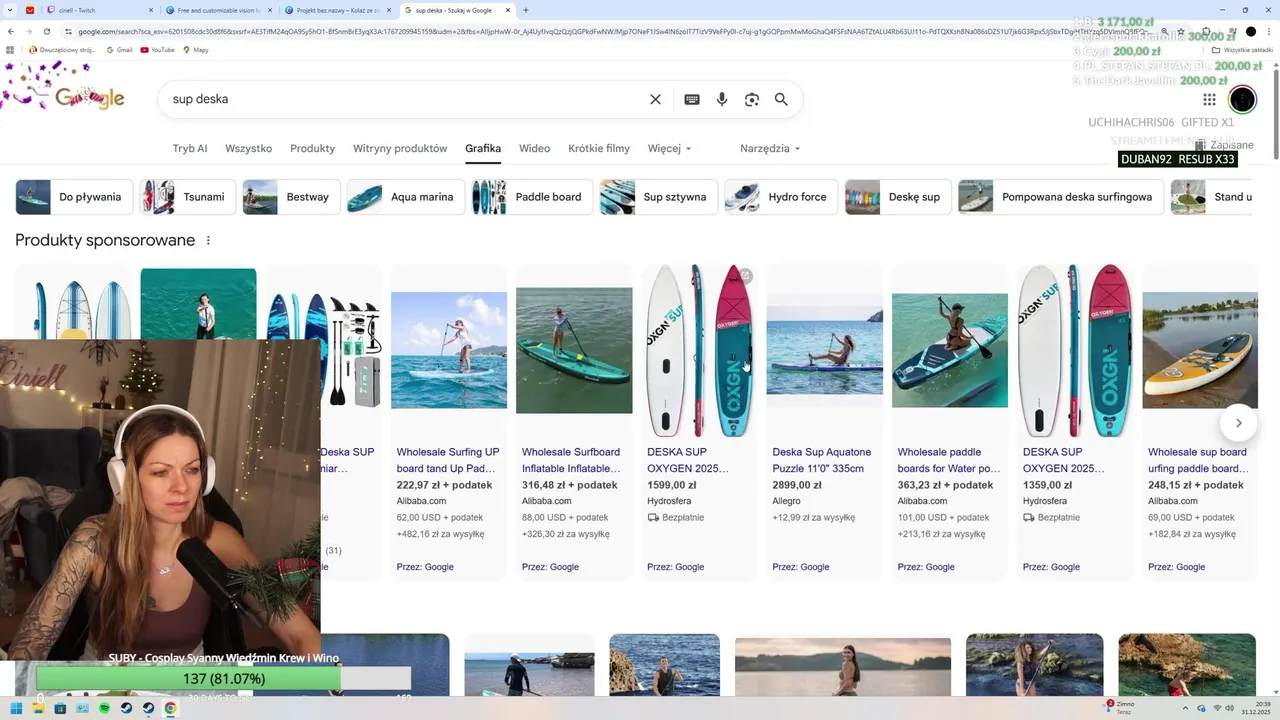
Task: Select the Deskę sup filter chip
Action: (898, 197)
